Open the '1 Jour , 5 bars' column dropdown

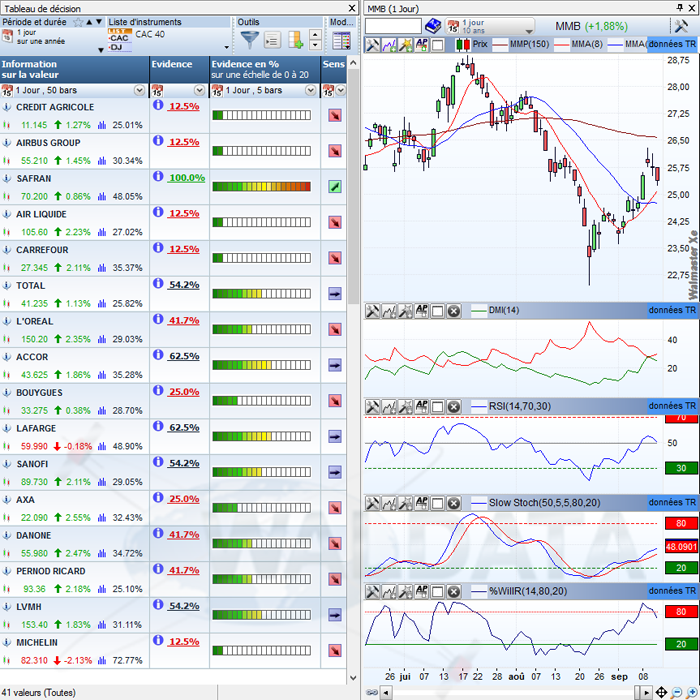pyautogui.click(x=310, y=91)
